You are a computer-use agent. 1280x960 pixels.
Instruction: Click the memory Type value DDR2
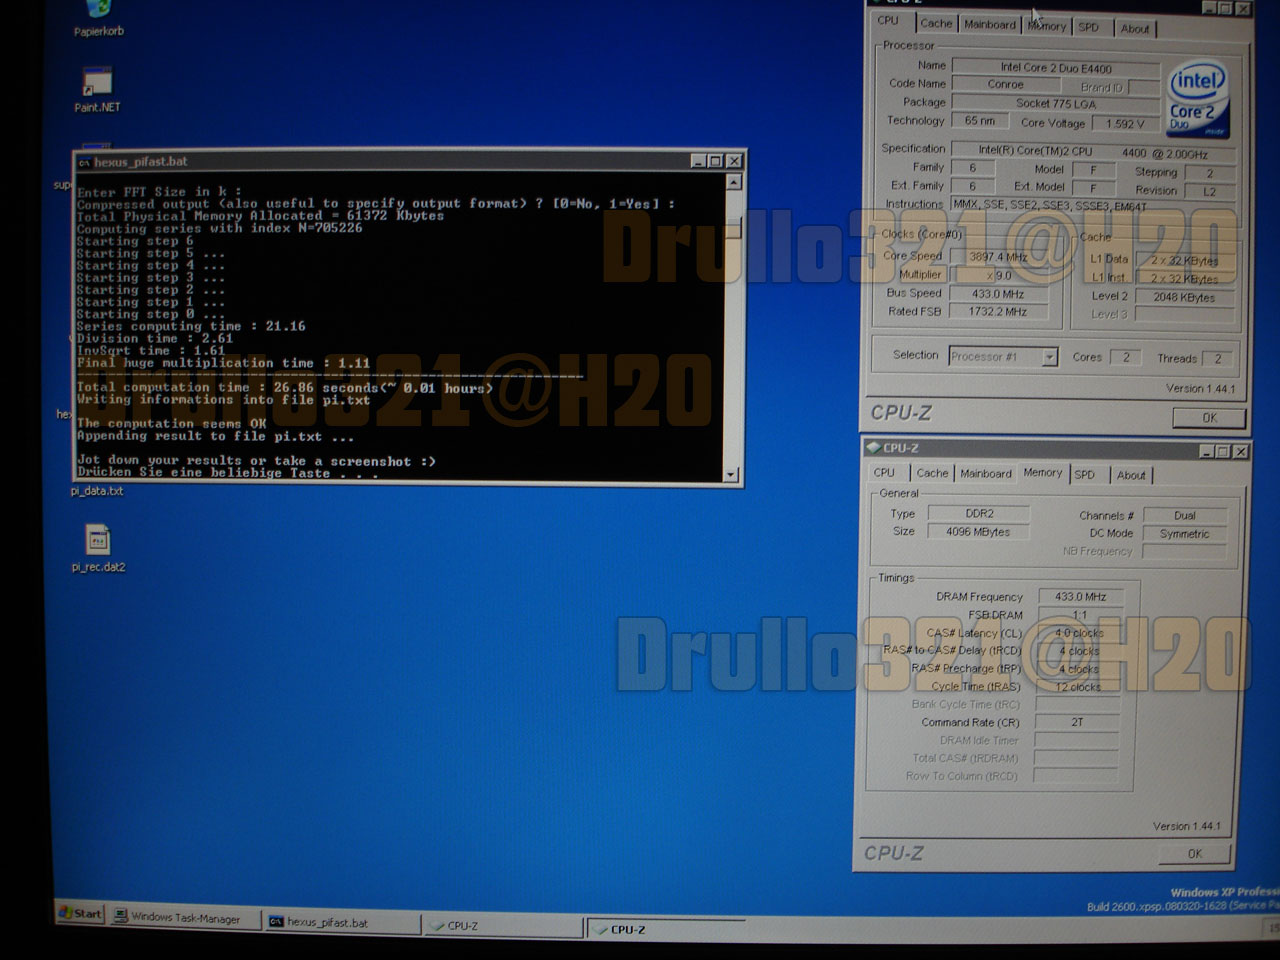pyautogui.click(x=979, y=514)
